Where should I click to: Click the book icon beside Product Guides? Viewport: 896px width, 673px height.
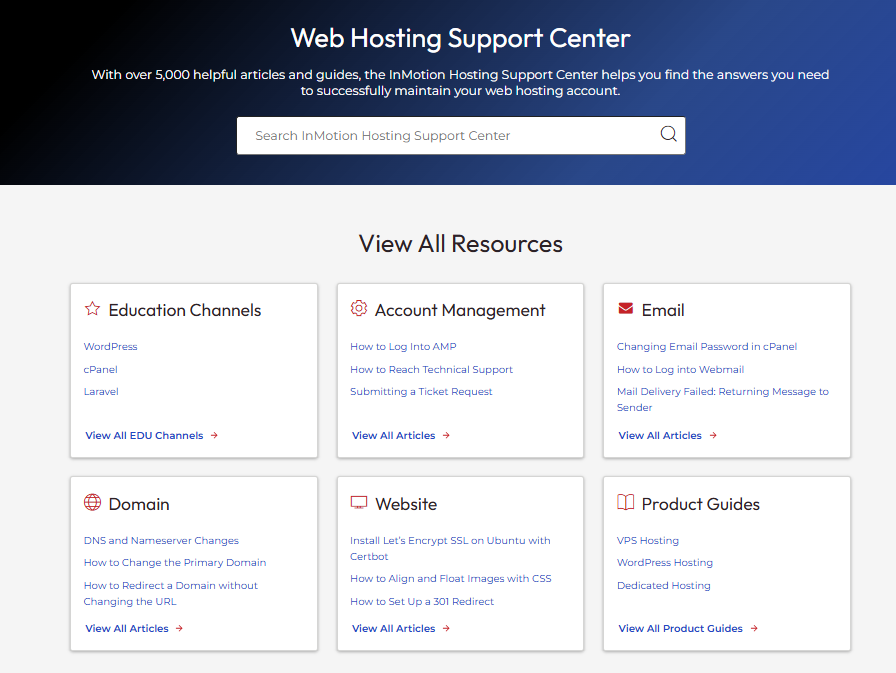tap(626, 502)
